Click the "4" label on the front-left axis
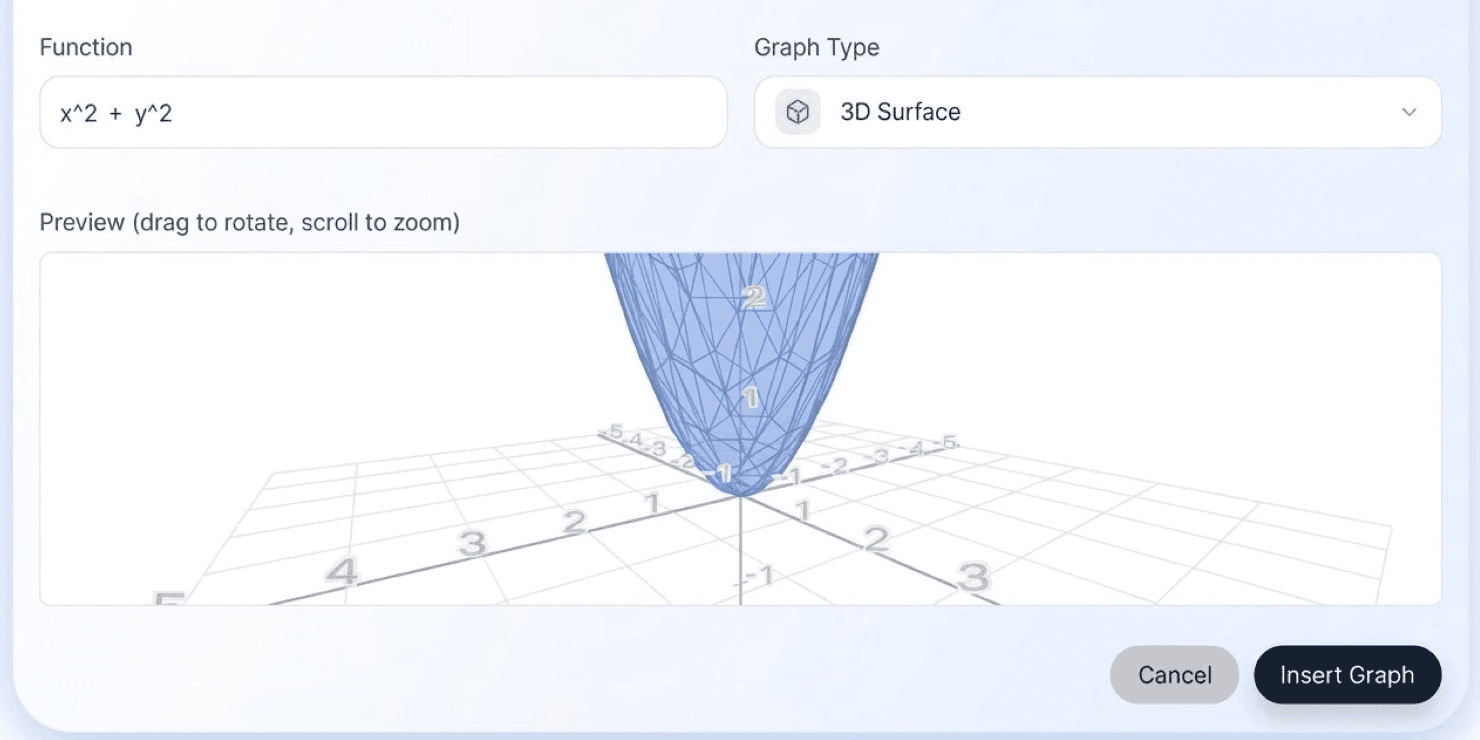This screenshot has height=740, width=1480. (x=341, y=573)
